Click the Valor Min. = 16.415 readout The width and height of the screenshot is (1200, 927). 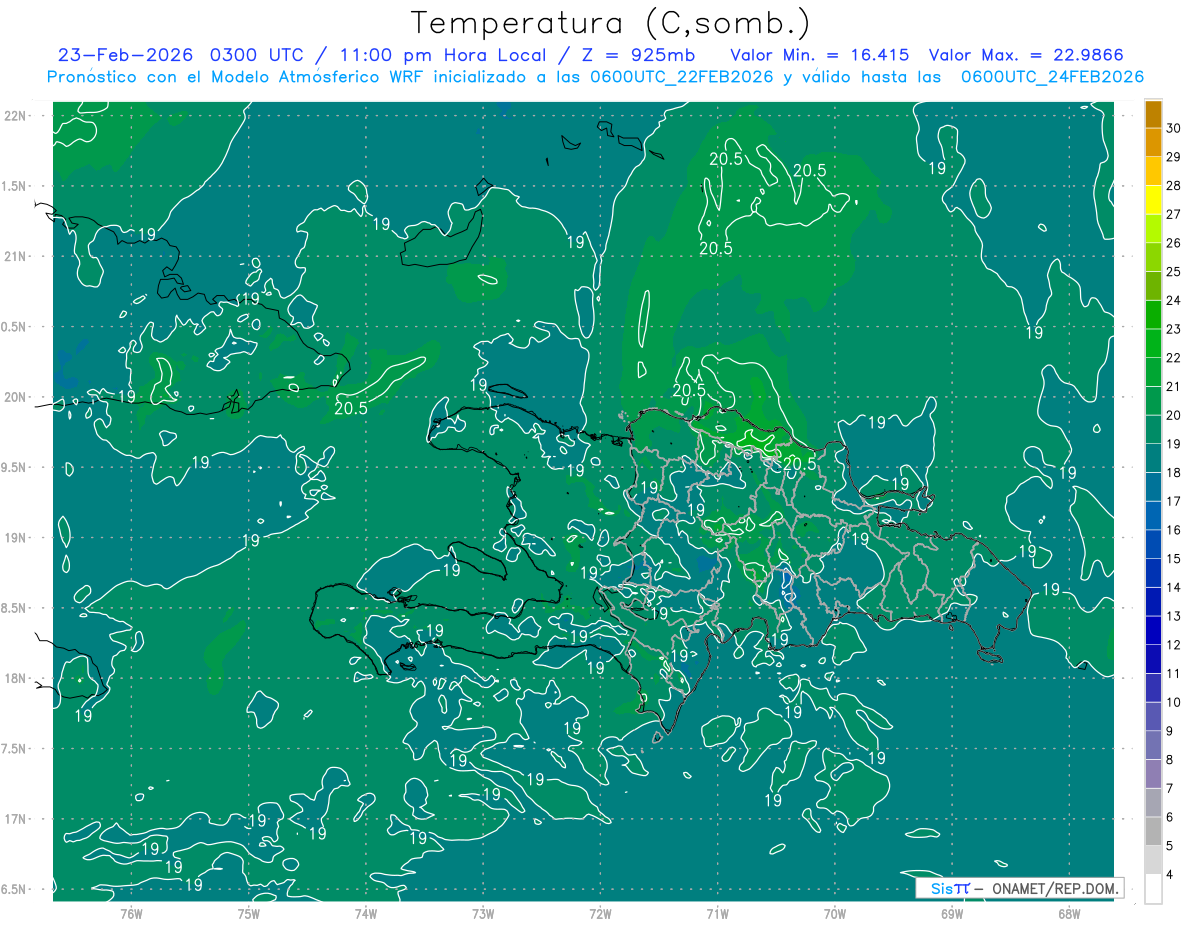[820, 55]
